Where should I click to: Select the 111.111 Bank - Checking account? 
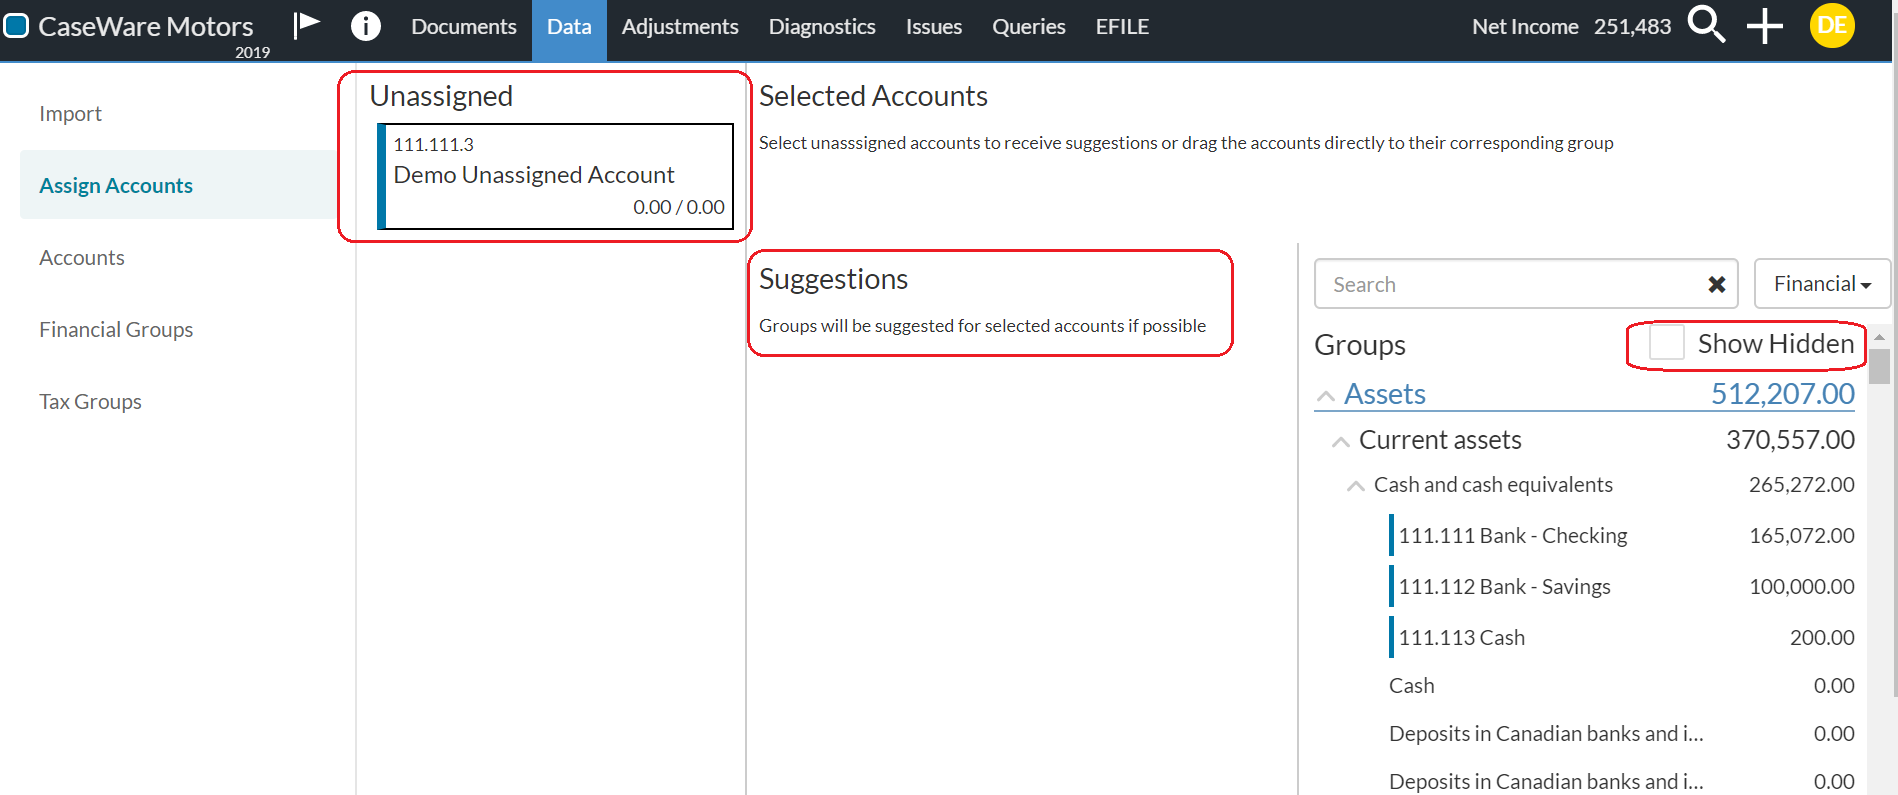1512,536
